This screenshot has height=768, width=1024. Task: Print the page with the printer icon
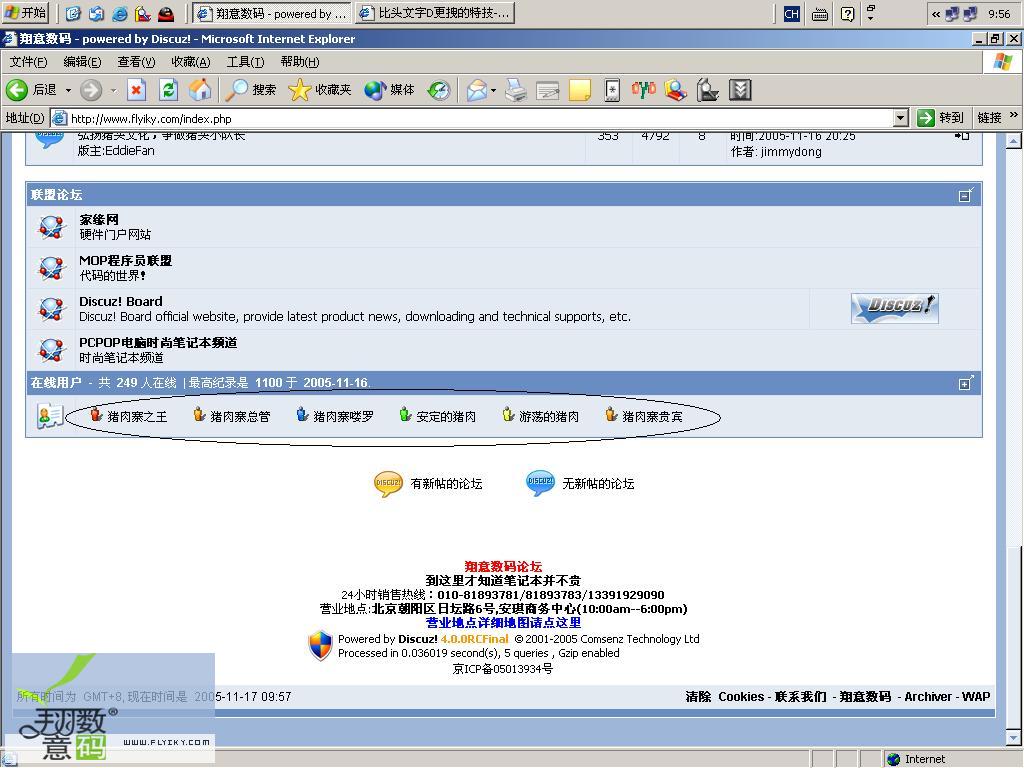point(516,89)
